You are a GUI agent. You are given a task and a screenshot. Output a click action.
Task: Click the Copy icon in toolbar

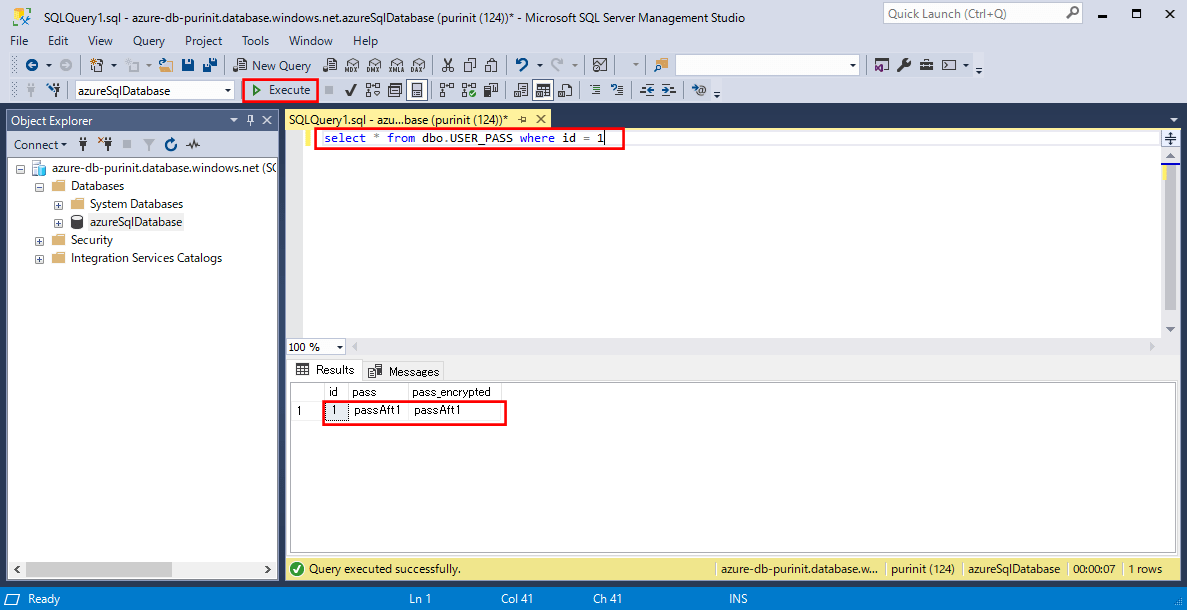pyautogui.click(x=470, y=66)
